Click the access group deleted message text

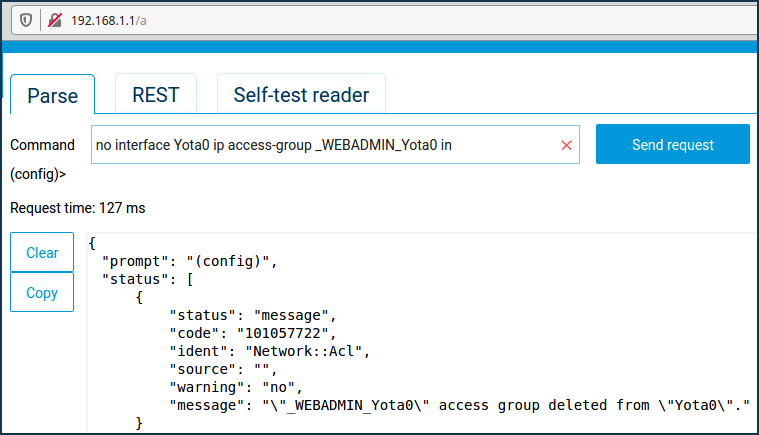(505, 404)
